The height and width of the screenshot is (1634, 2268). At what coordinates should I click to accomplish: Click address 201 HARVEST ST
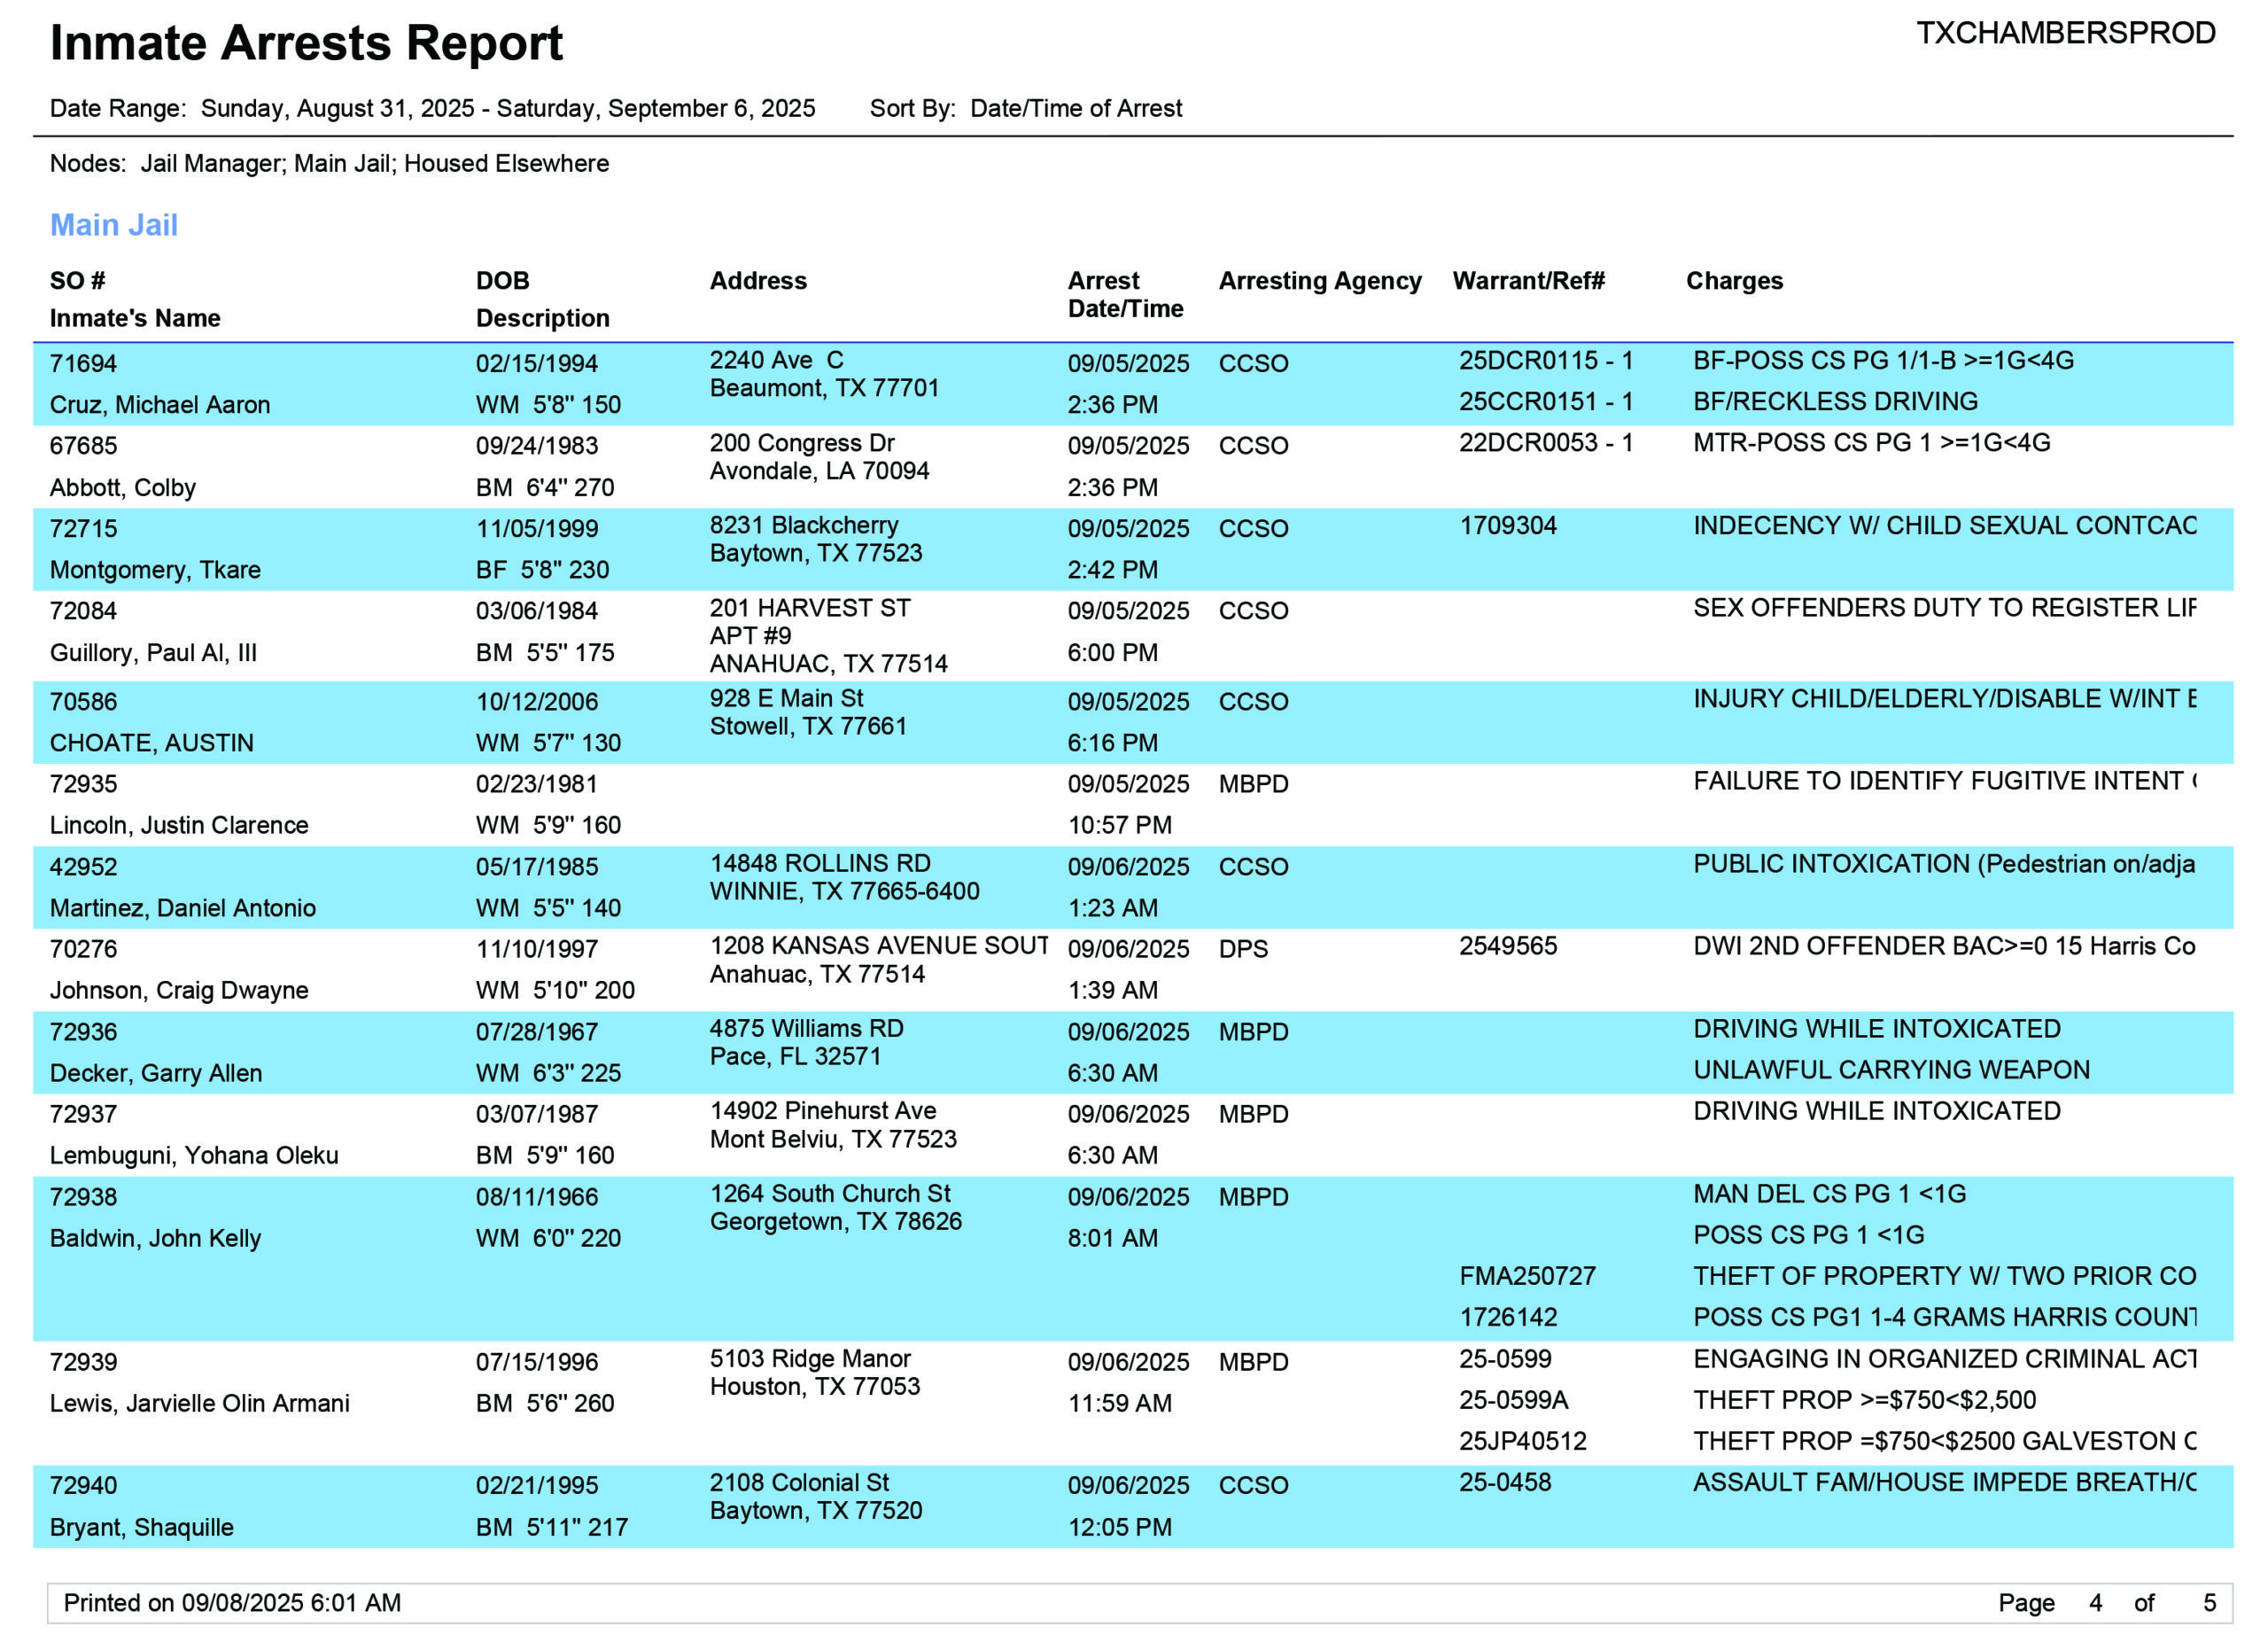(x=810, y=607)
